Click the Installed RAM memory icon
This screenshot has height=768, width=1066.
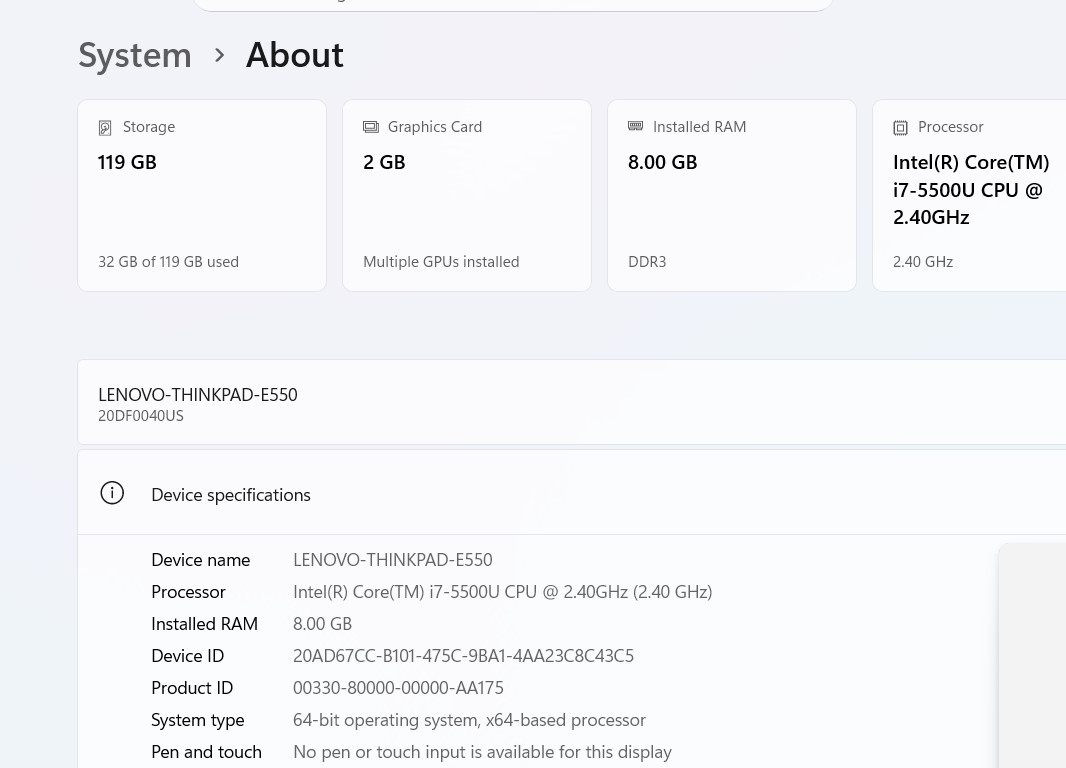636,126
